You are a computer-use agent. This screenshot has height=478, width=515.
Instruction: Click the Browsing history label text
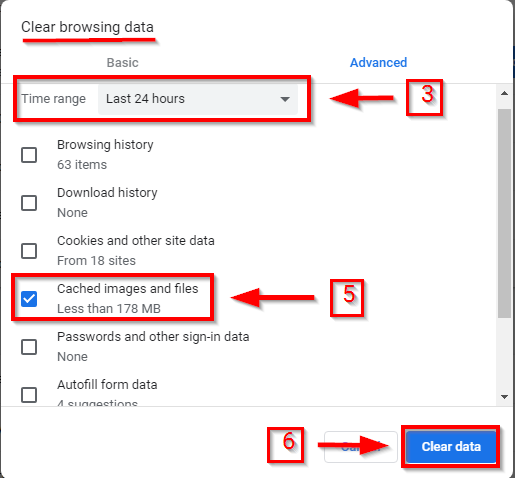click(x=105, y=145)
